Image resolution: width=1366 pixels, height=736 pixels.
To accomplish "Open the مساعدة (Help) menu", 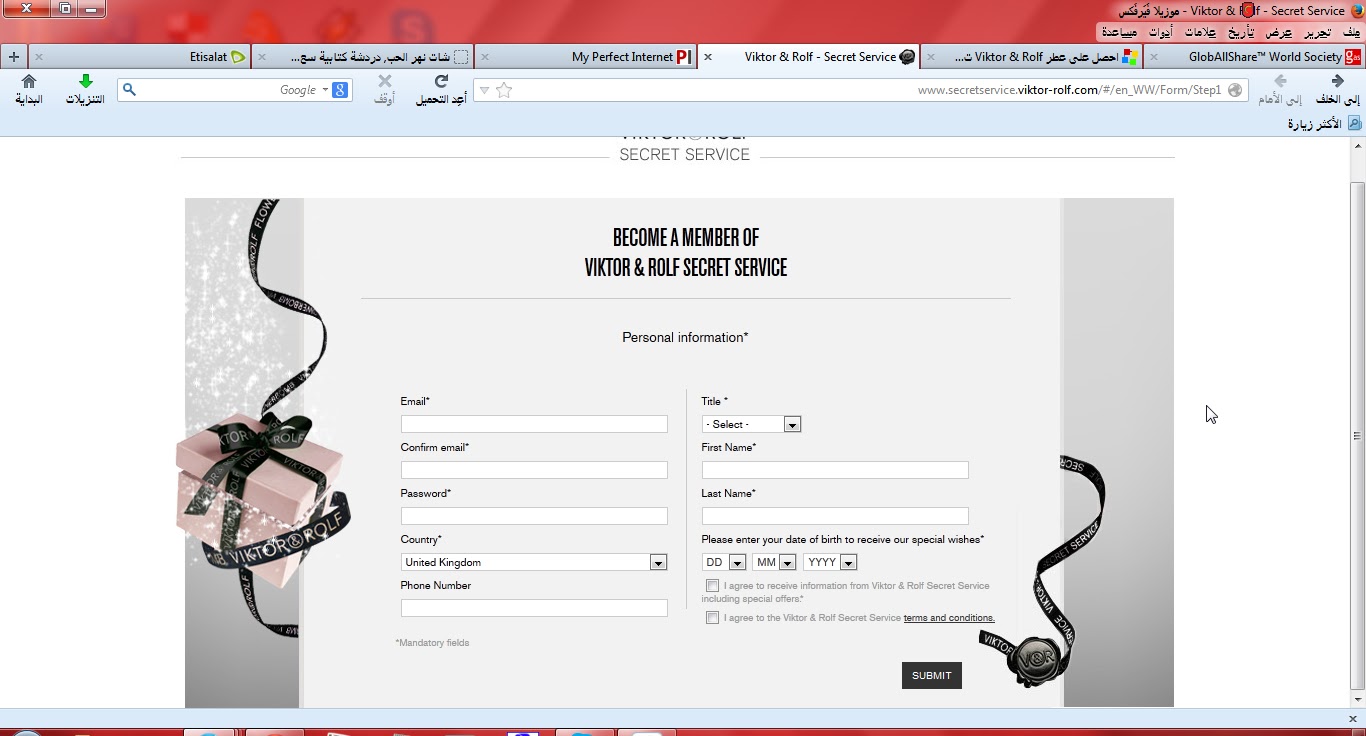I will [1119, 33].
